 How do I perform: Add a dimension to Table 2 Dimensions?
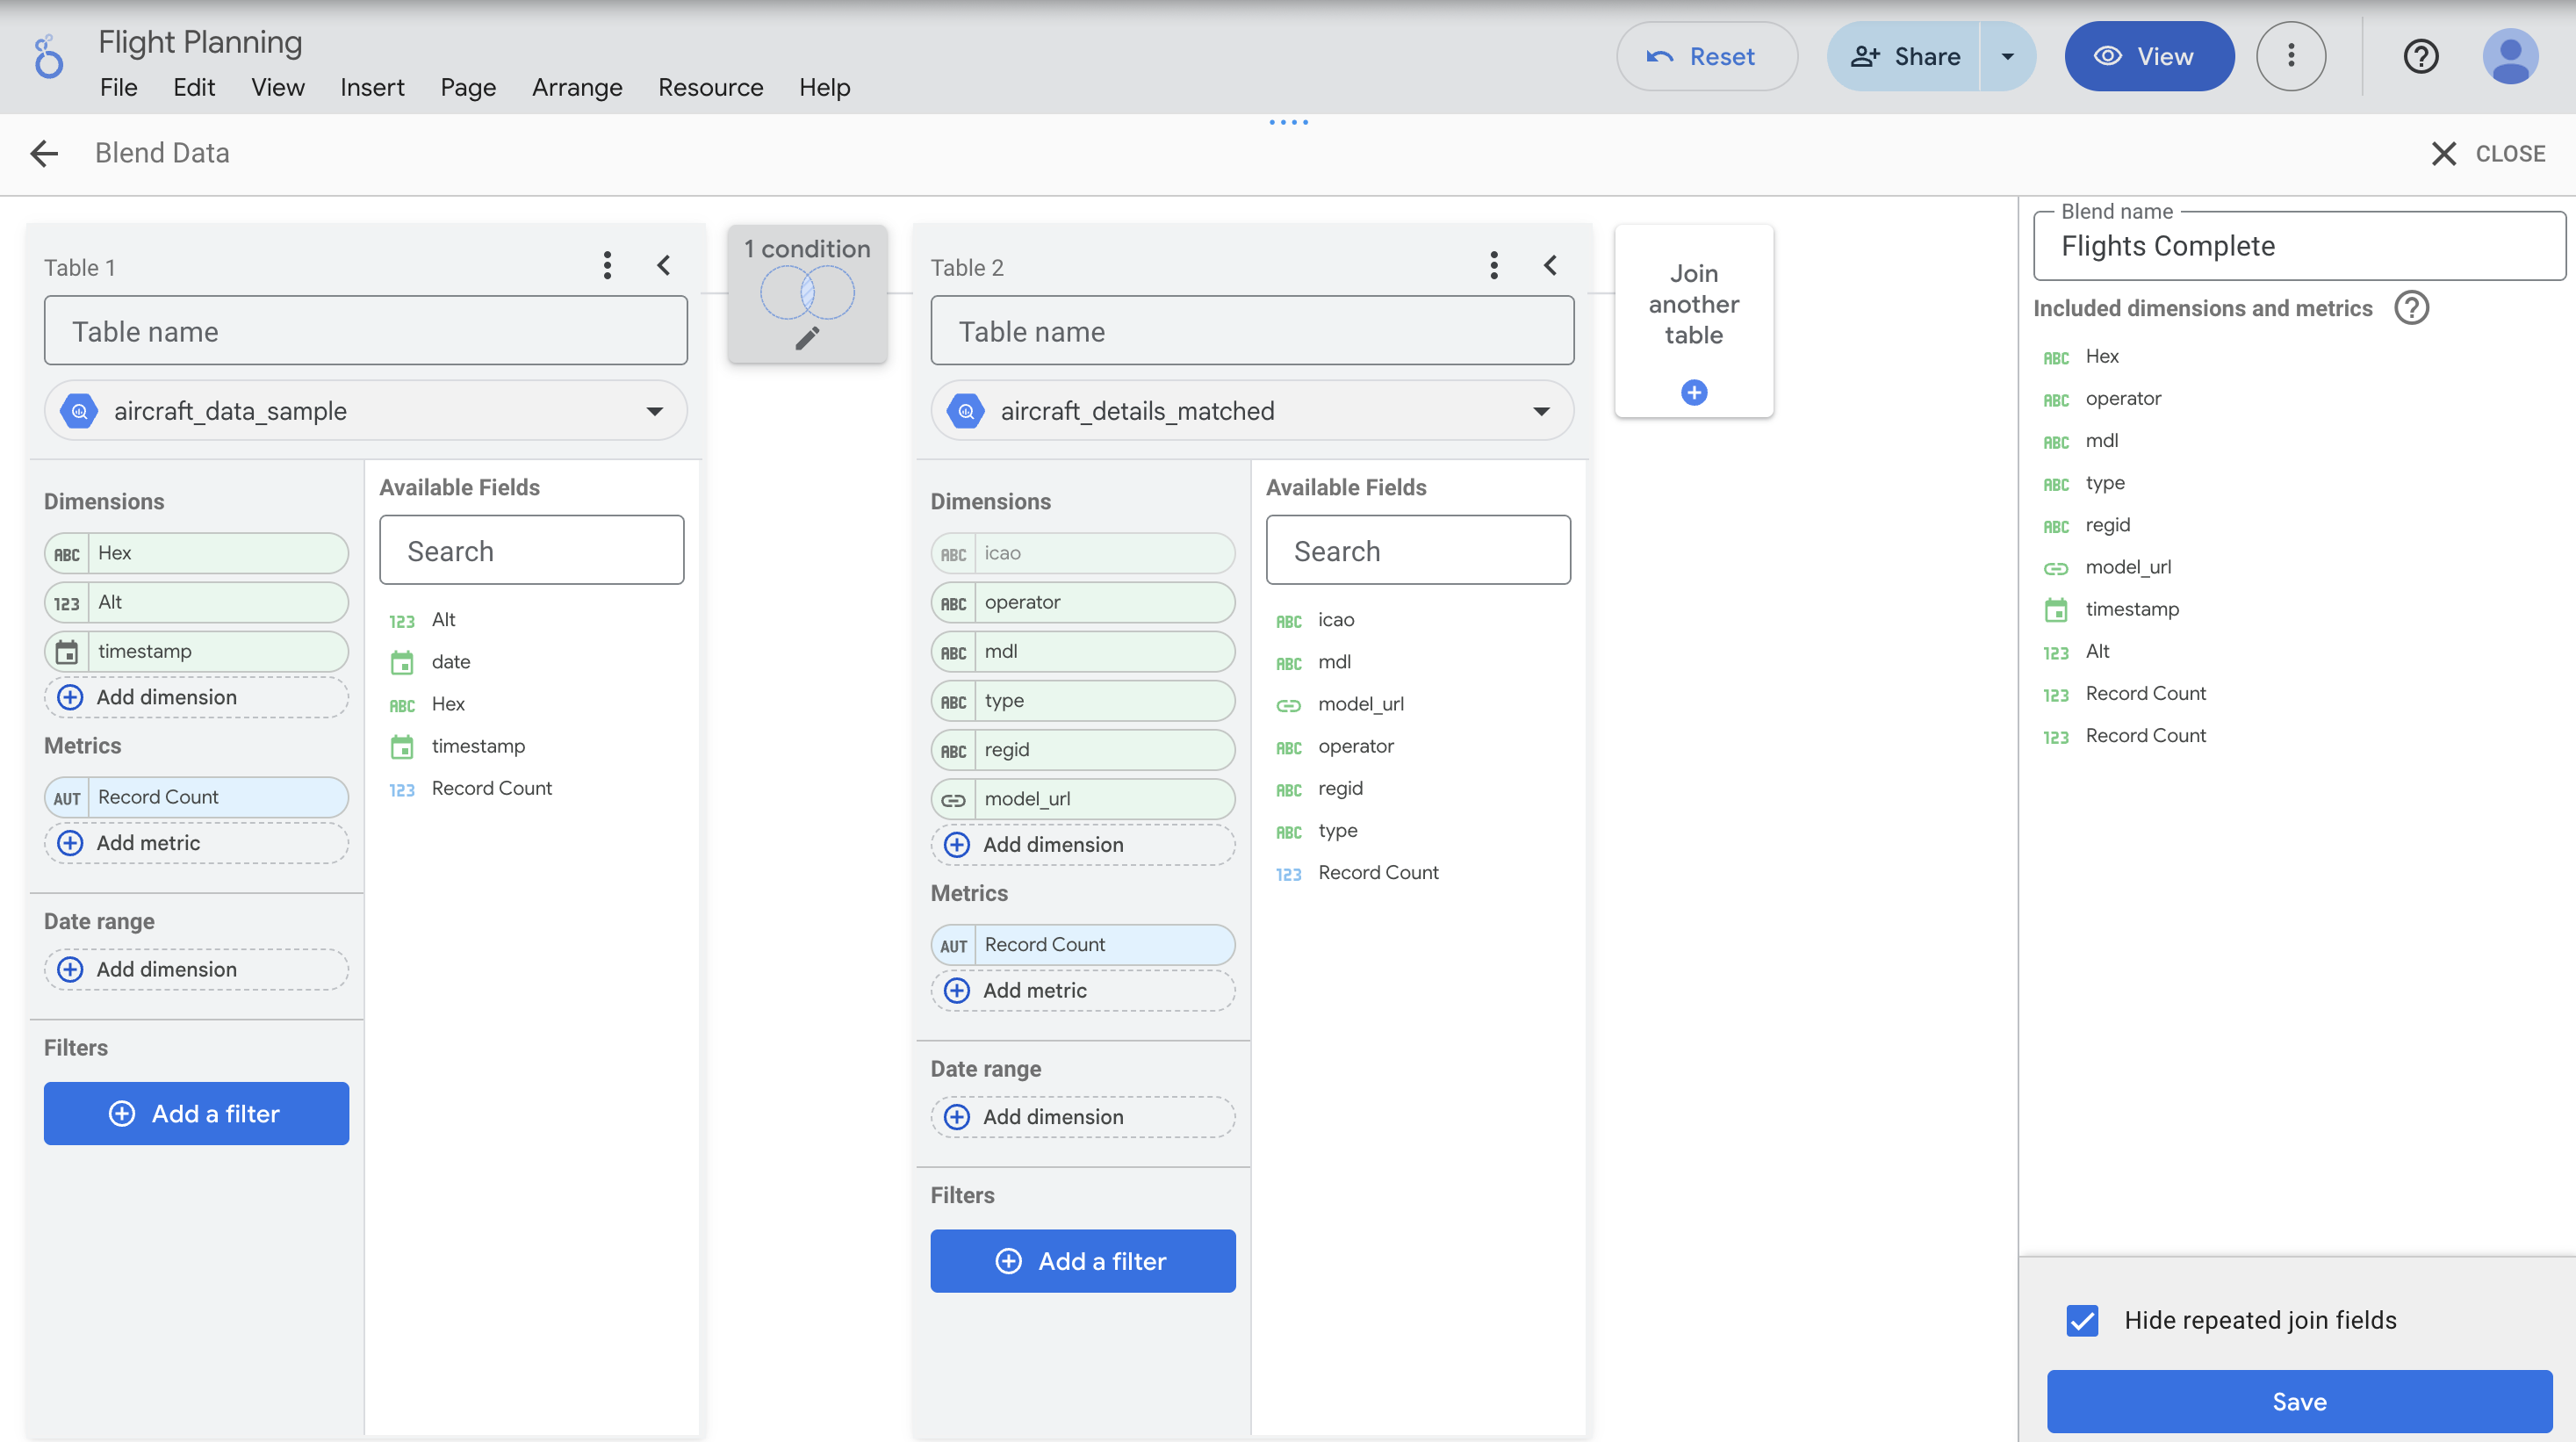[1083, 845]
